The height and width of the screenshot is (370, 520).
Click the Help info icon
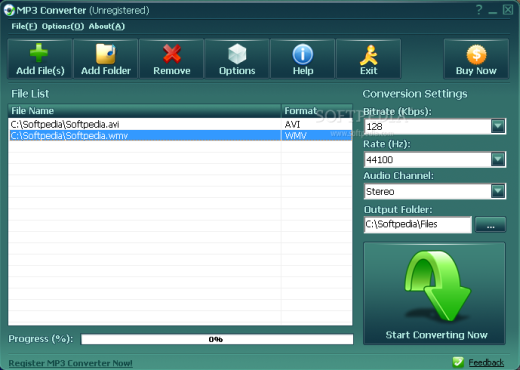pyautogui.click(x=303, y=54)
